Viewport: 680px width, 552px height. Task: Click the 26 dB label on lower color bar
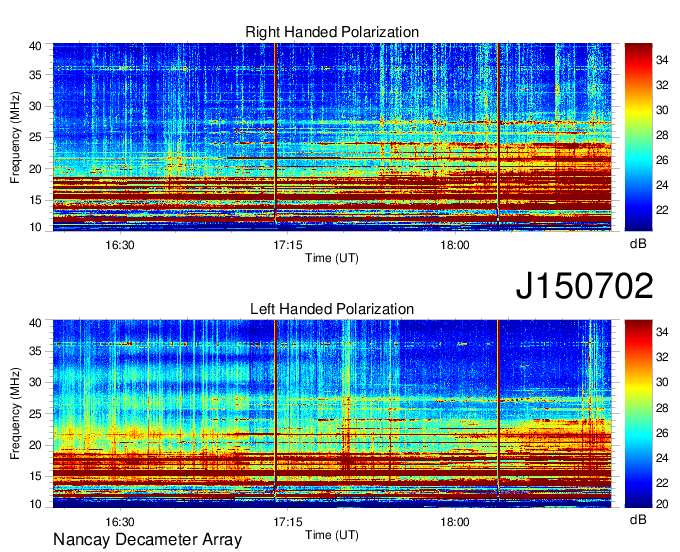pos(662,433)
